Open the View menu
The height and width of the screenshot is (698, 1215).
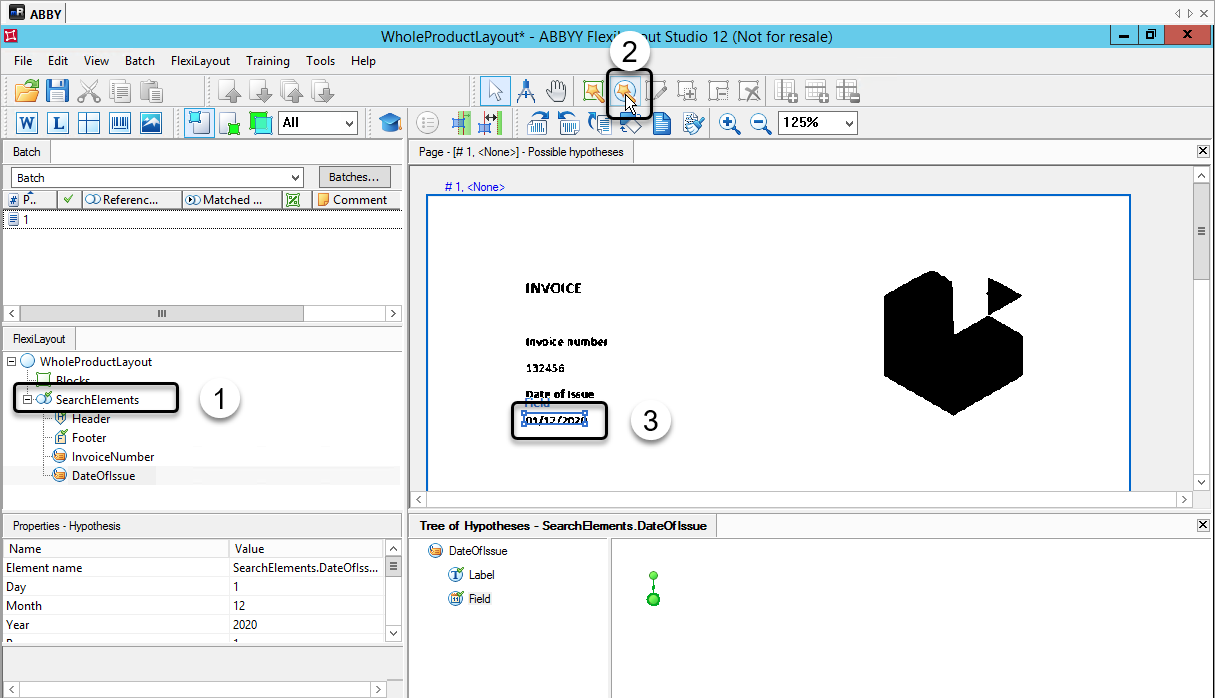coord(96,61)
